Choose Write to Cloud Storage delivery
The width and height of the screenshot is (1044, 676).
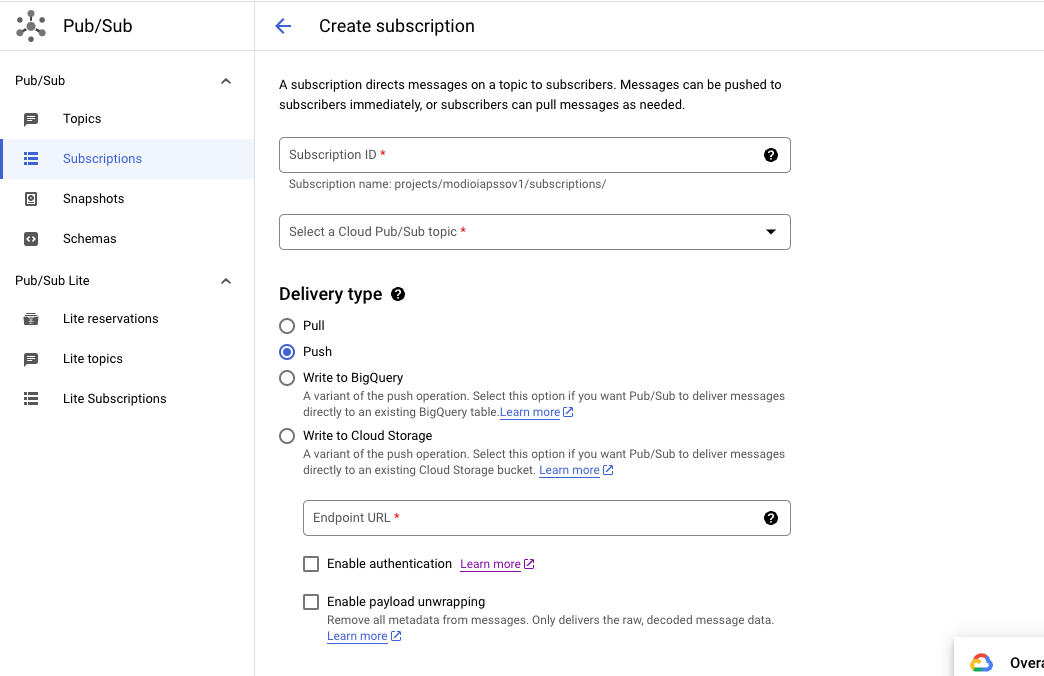287,436
